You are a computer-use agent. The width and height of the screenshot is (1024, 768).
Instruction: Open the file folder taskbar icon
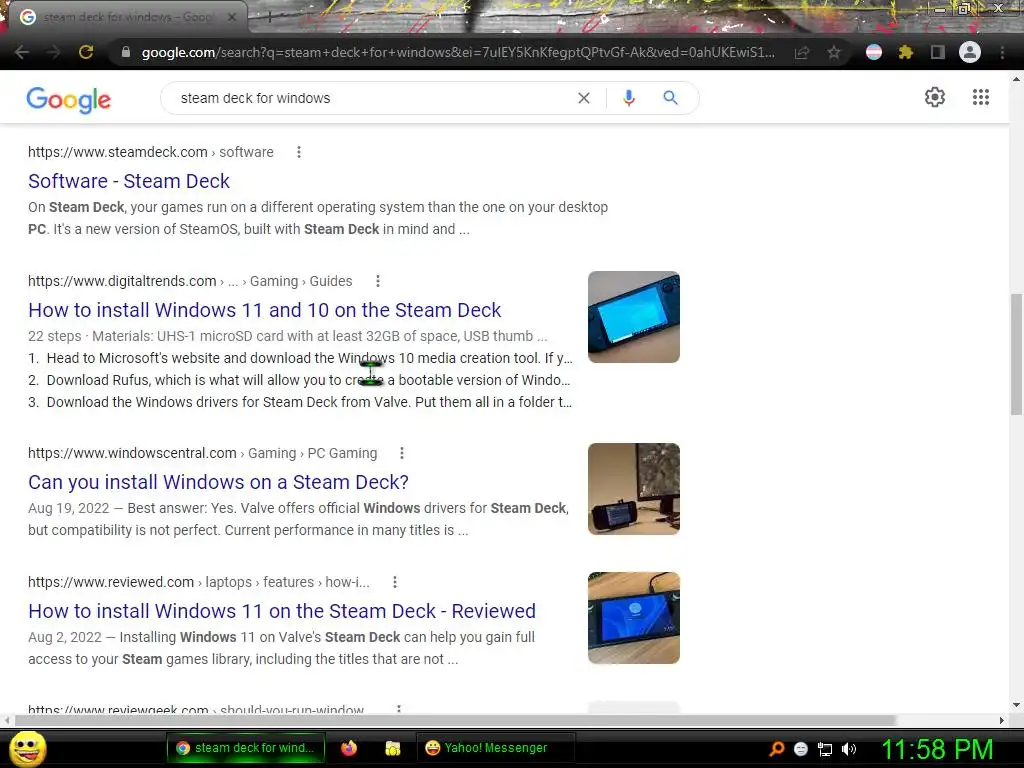click(392, 748)
